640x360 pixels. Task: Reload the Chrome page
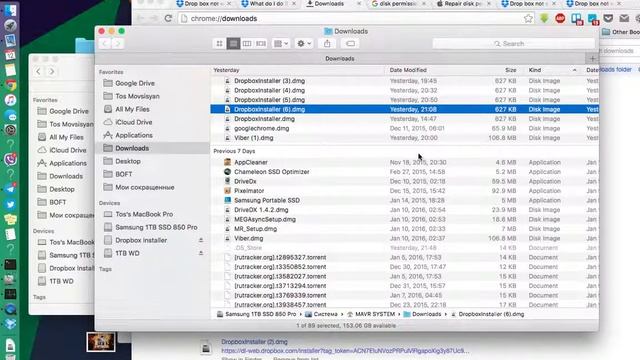click(x=168, y=18)
